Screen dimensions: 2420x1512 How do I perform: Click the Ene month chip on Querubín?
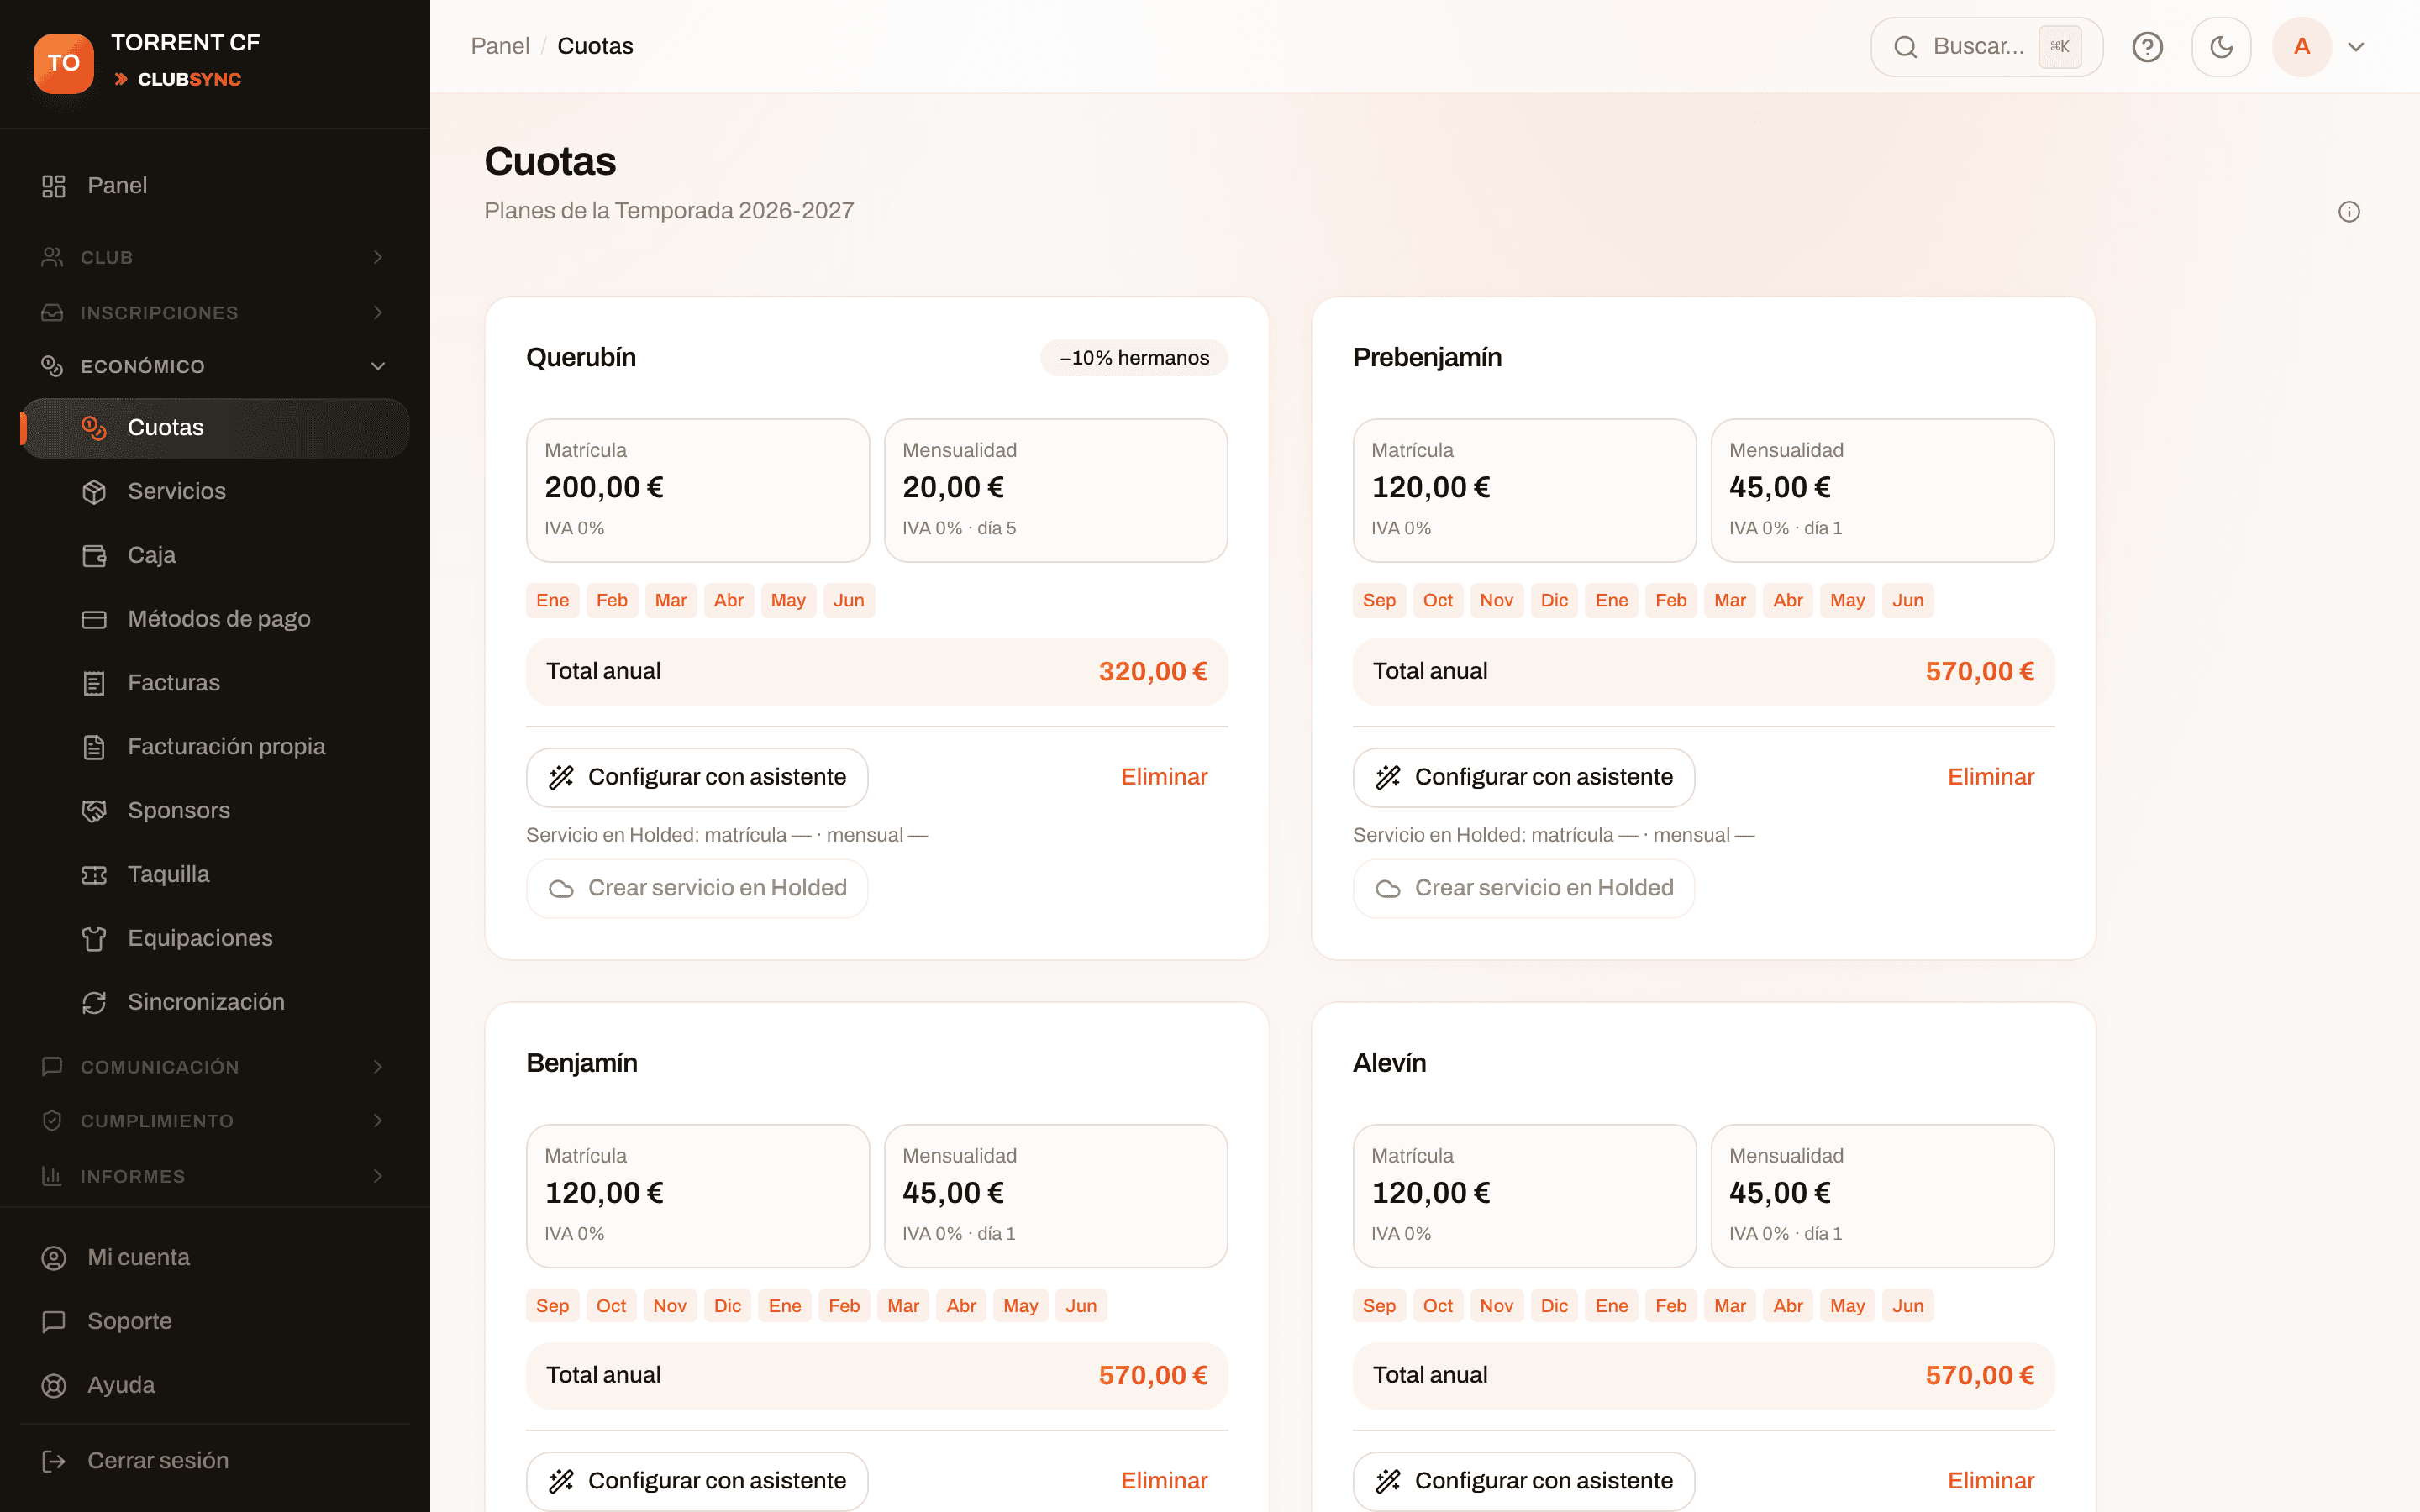tap(552, 601)
